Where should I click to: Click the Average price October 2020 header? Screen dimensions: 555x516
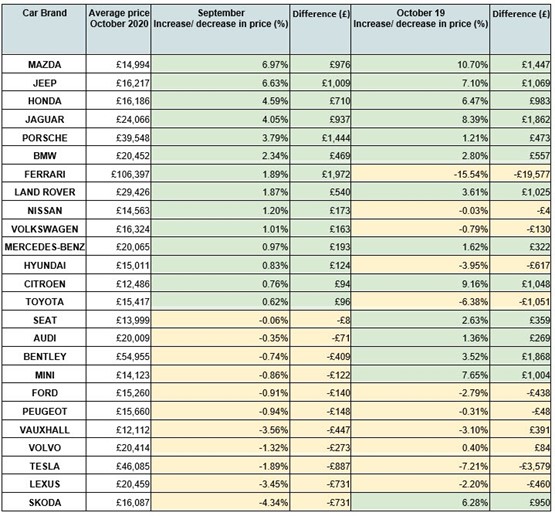pos(118,29)
